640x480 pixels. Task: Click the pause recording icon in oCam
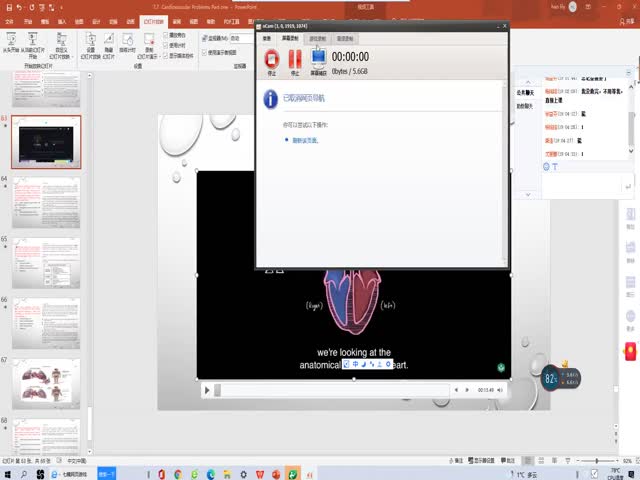(x=294, y=59)
